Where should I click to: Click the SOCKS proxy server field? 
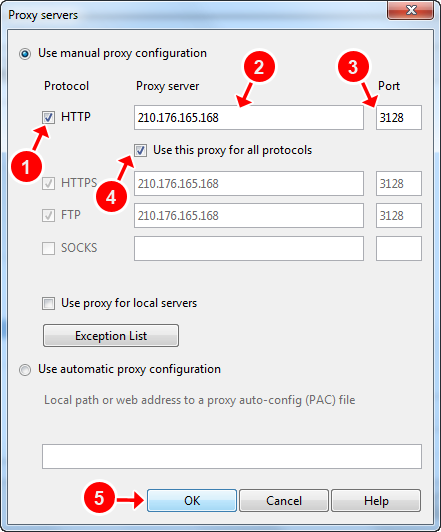click(x=249, y=248)
